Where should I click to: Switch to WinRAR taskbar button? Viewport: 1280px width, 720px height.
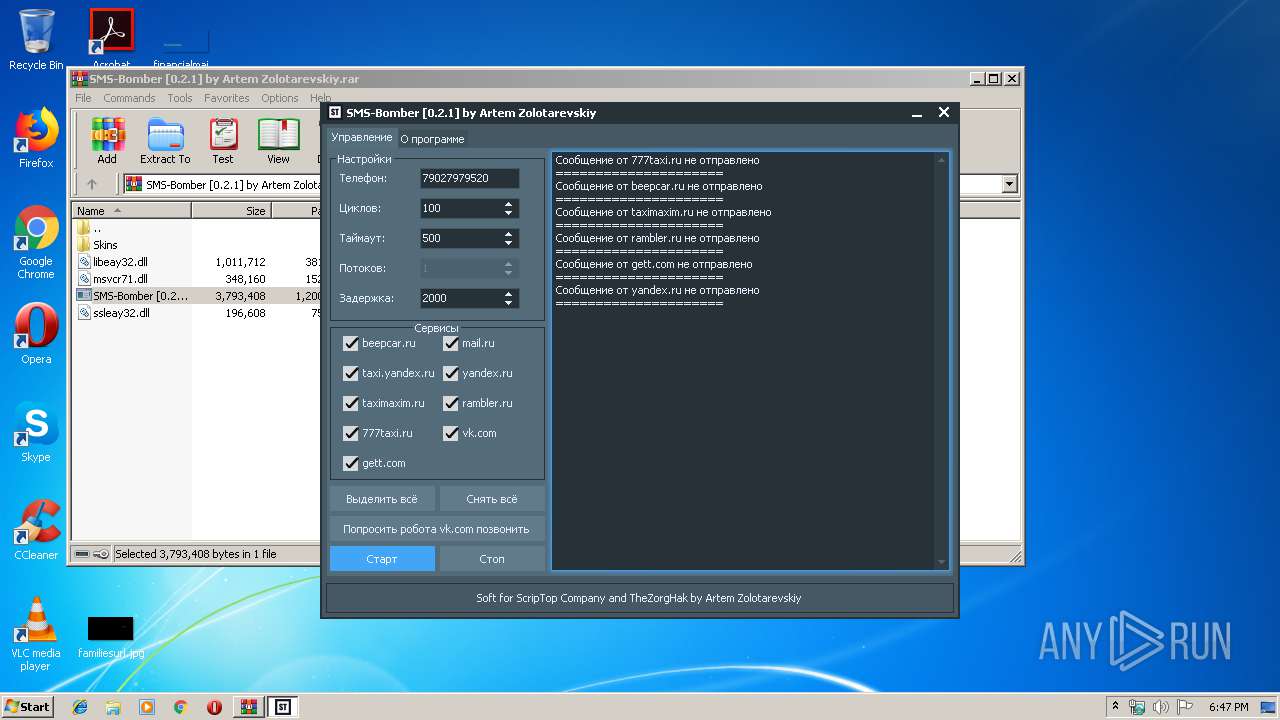pyautogui.click(x=249, y=707)
